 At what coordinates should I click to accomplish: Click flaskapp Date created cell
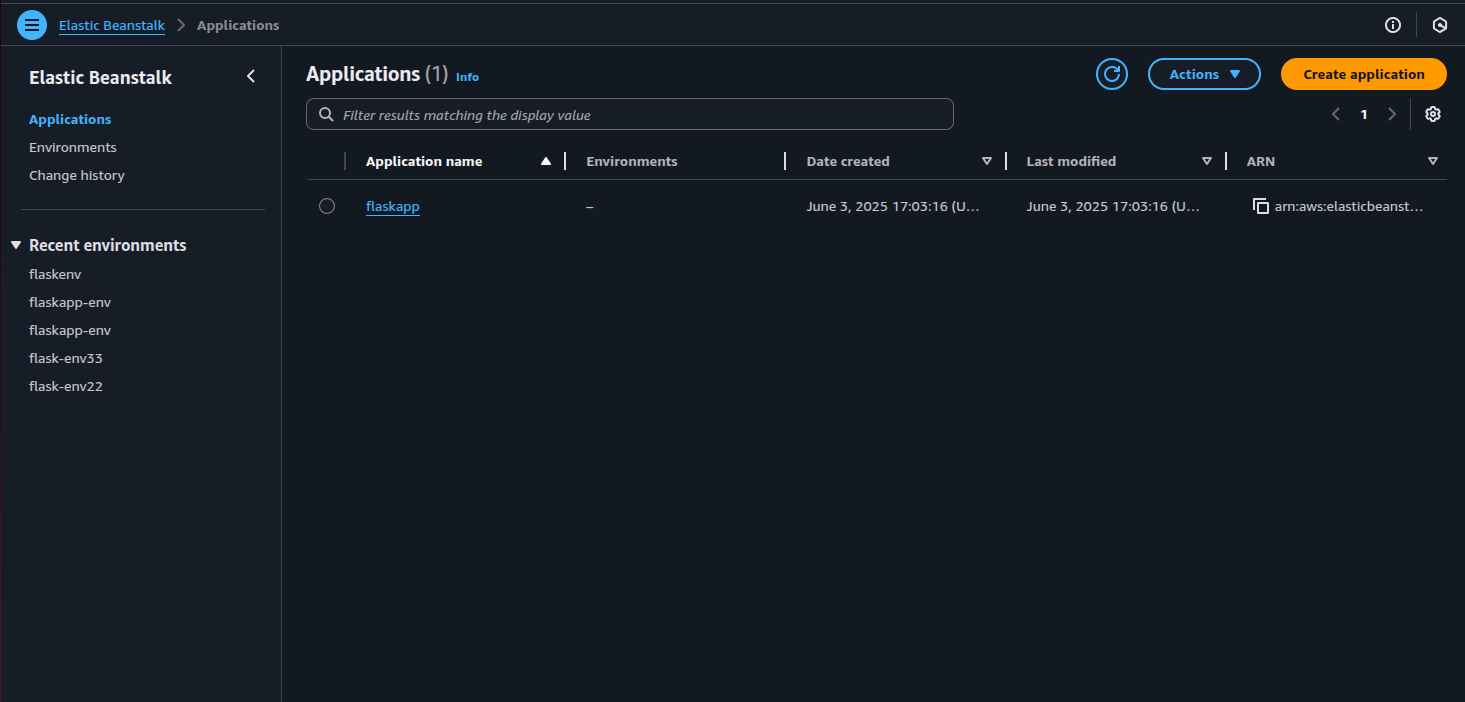point(893,206)
